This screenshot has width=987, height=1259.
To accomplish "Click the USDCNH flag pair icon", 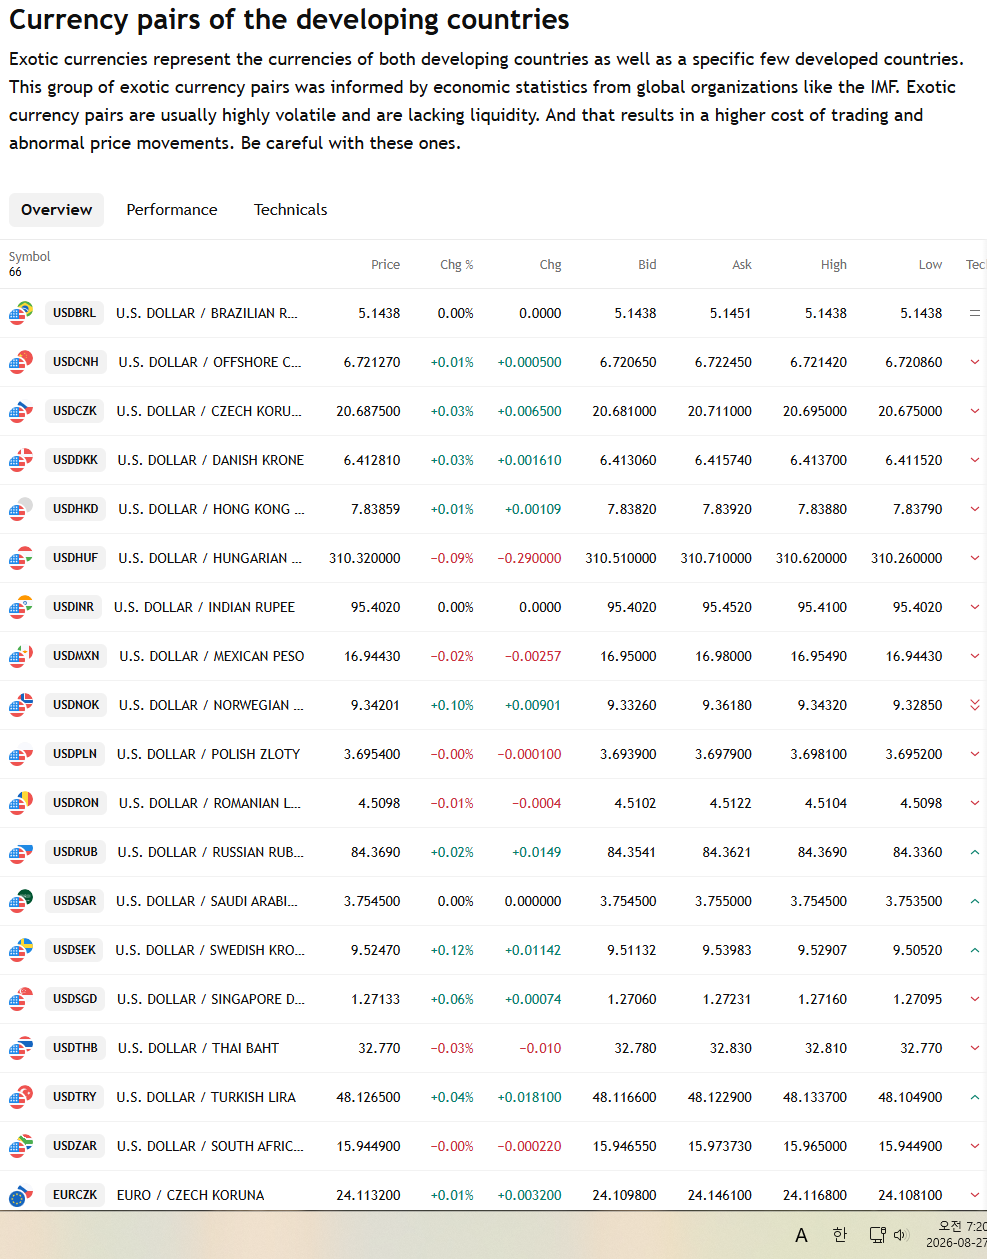I will (21, 362).
